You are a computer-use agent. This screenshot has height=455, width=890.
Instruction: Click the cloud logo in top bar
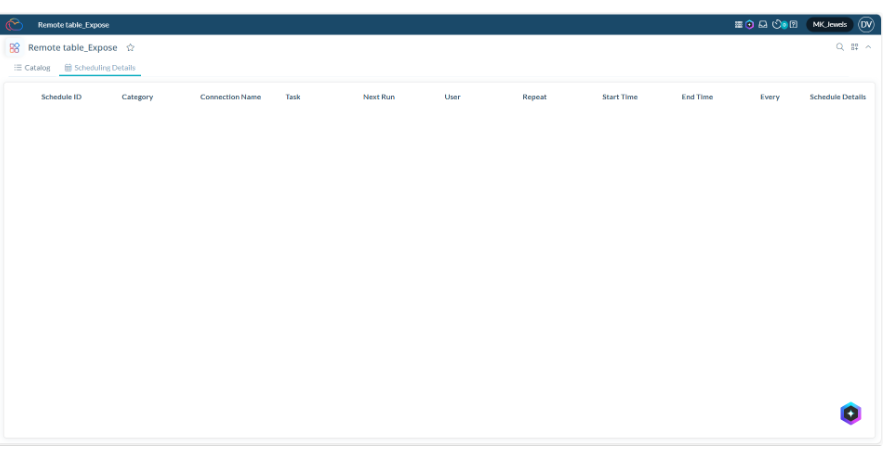[x=14, y=24]
